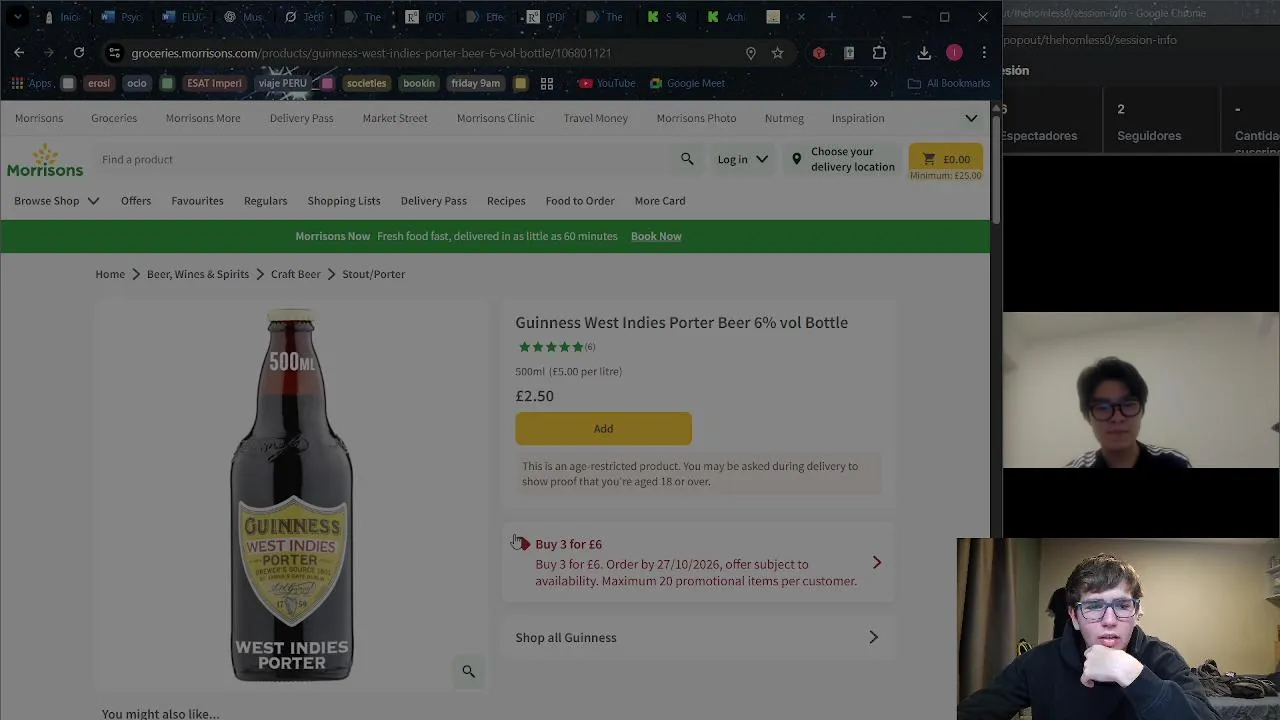Click the red offer tag icon

pos(522,544)
